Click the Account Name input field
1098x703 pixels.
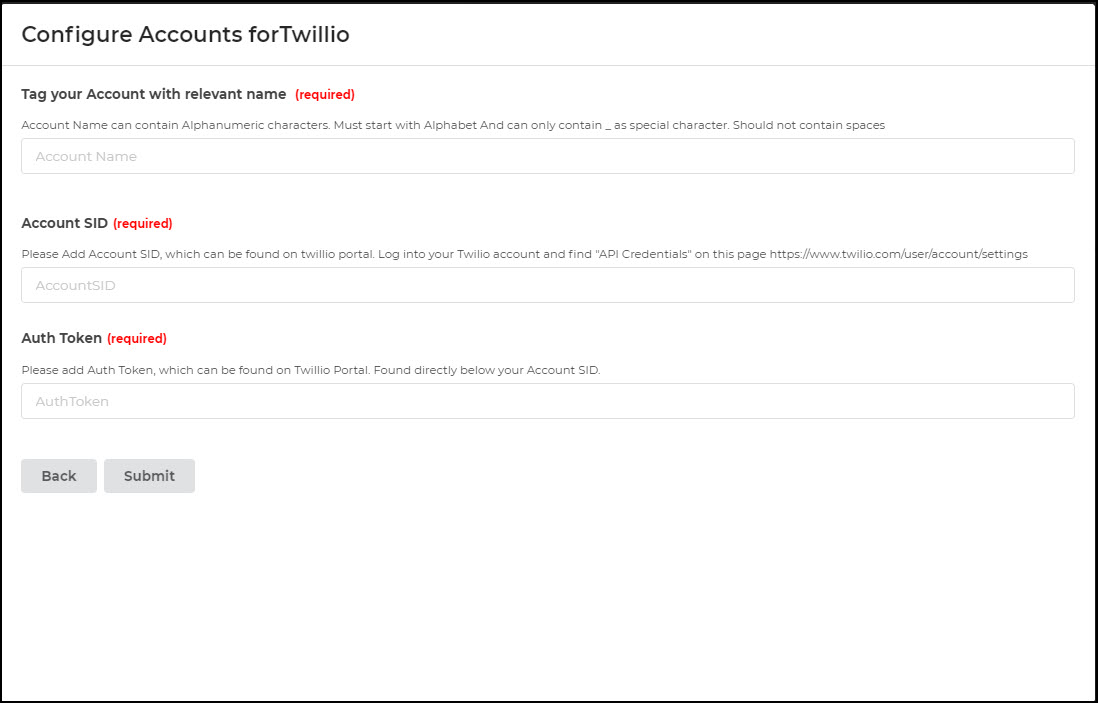(x=548, y=156)
